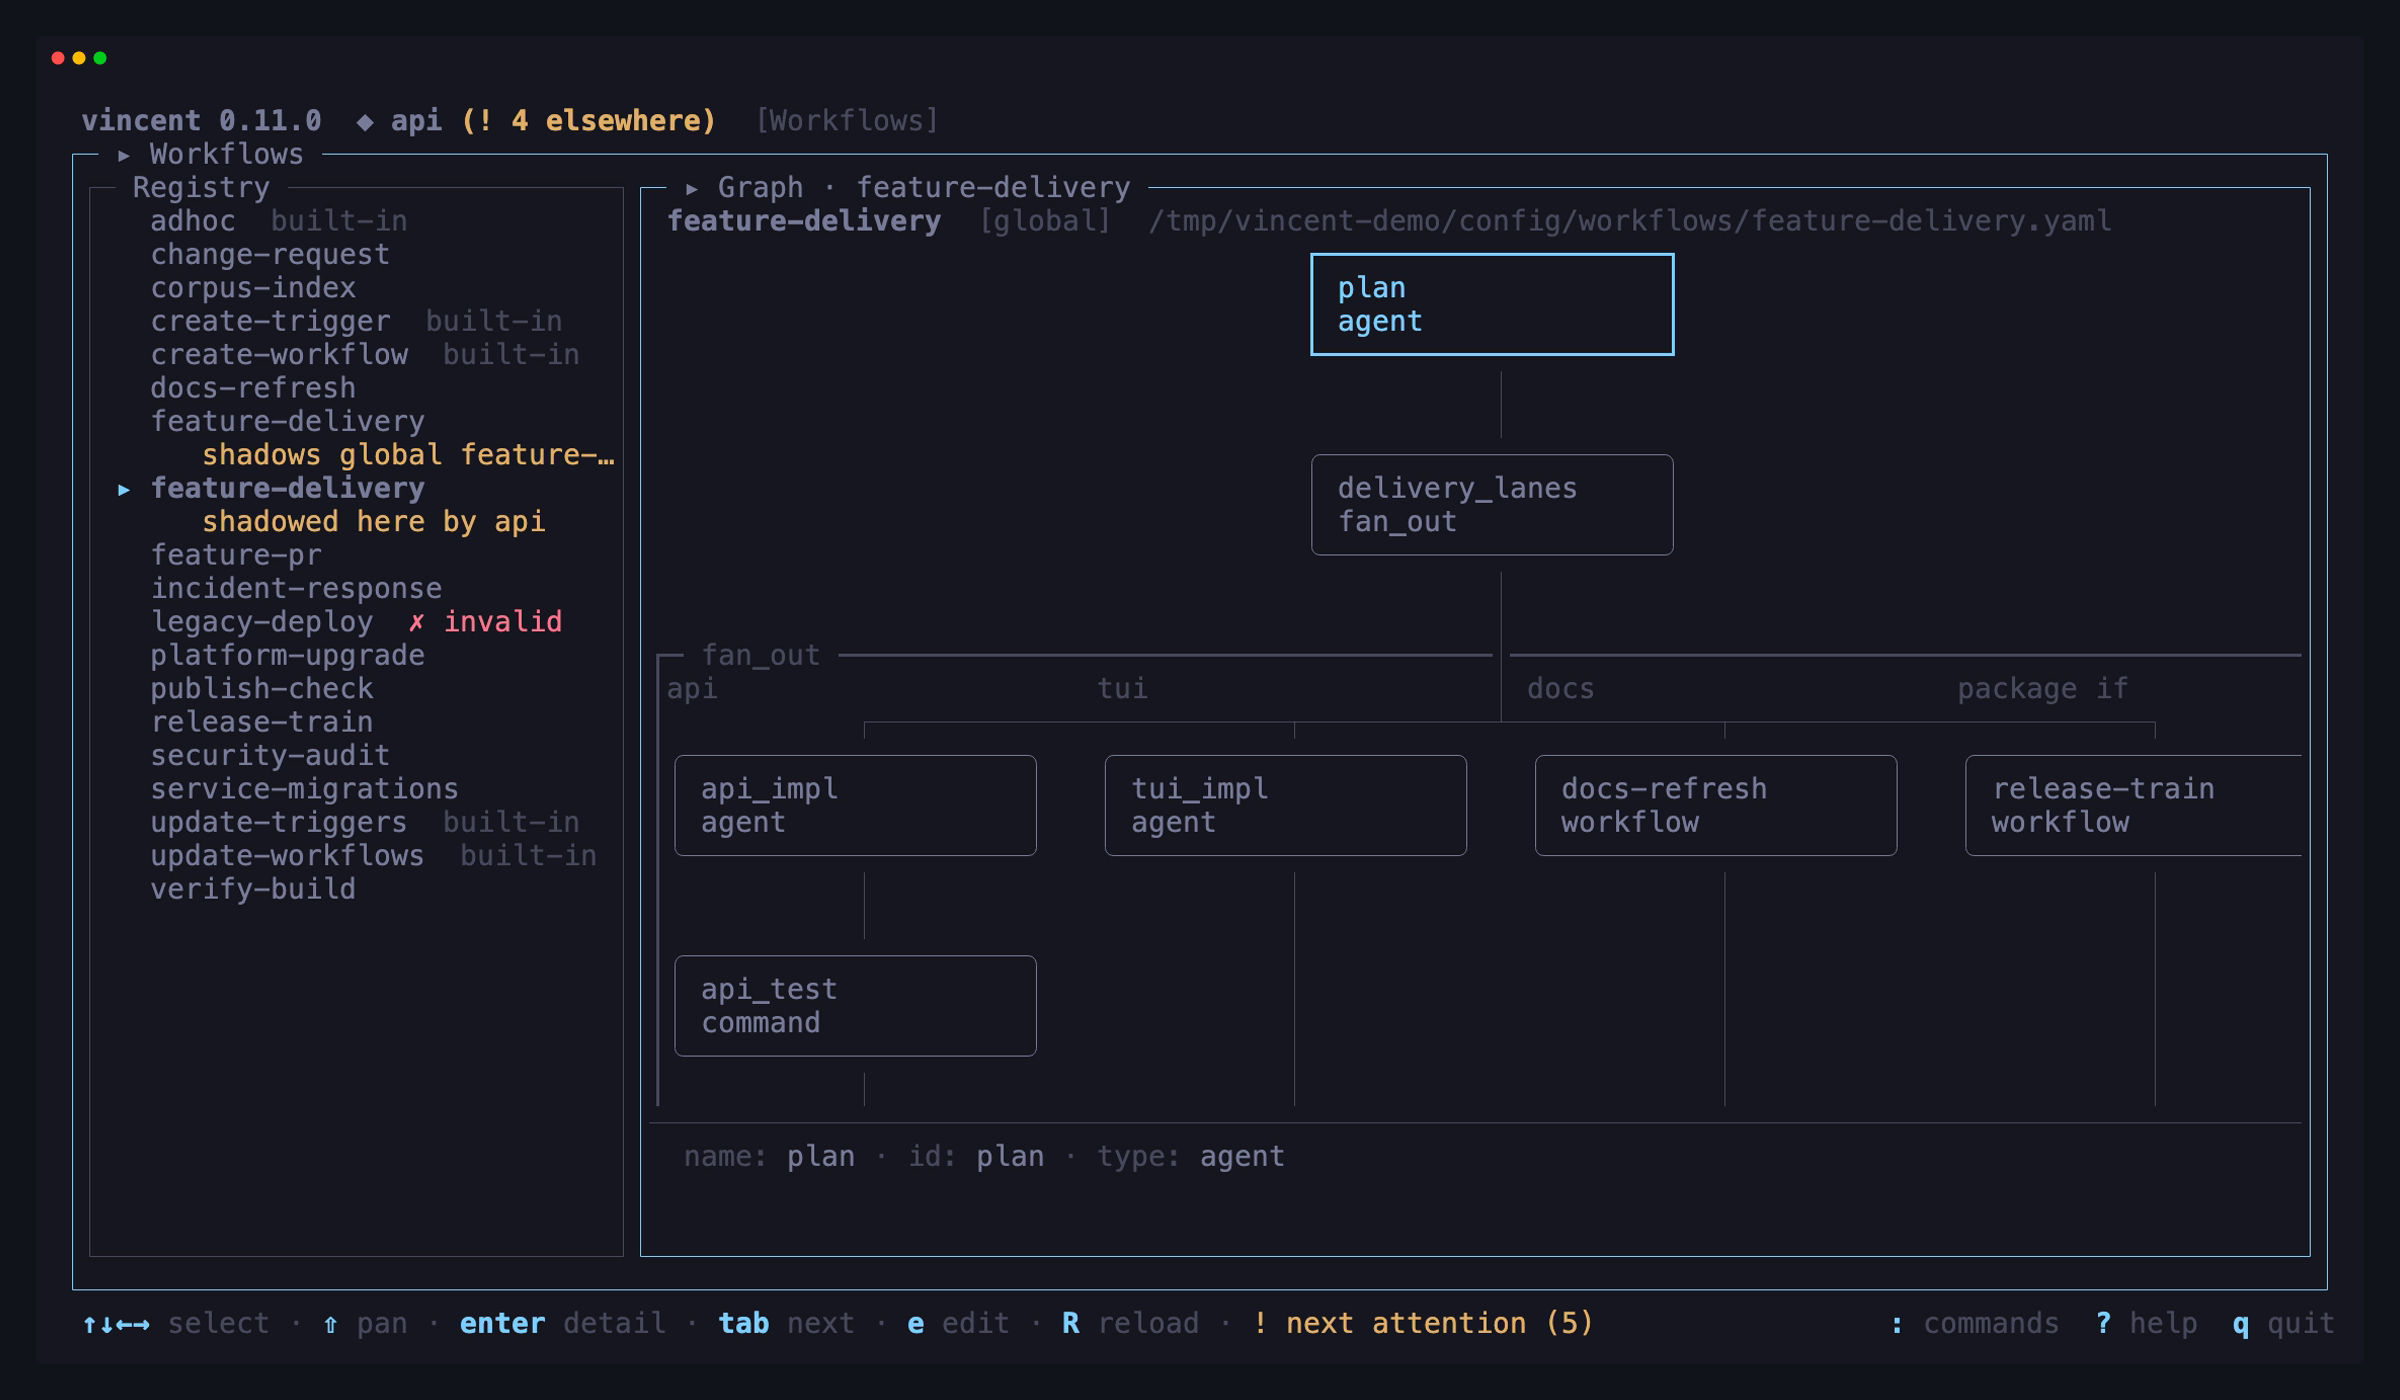
Task: Select create-workflow built-in entry
Action: click(365, 355)
